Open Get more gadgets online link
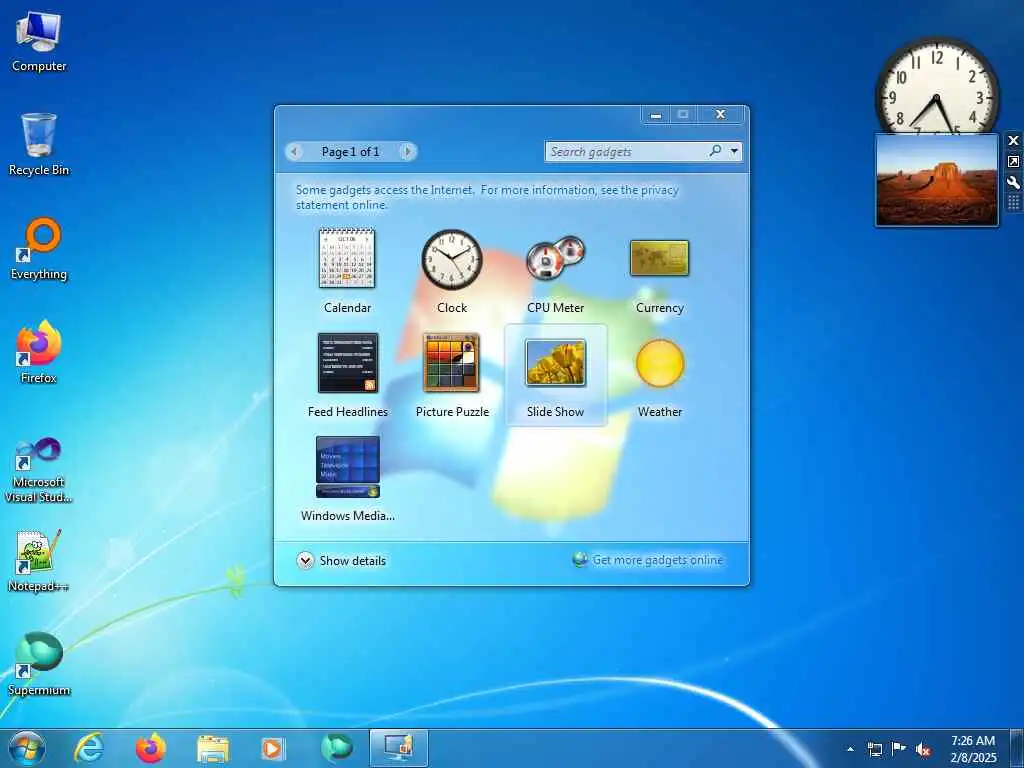 click(x=648, y=560)
